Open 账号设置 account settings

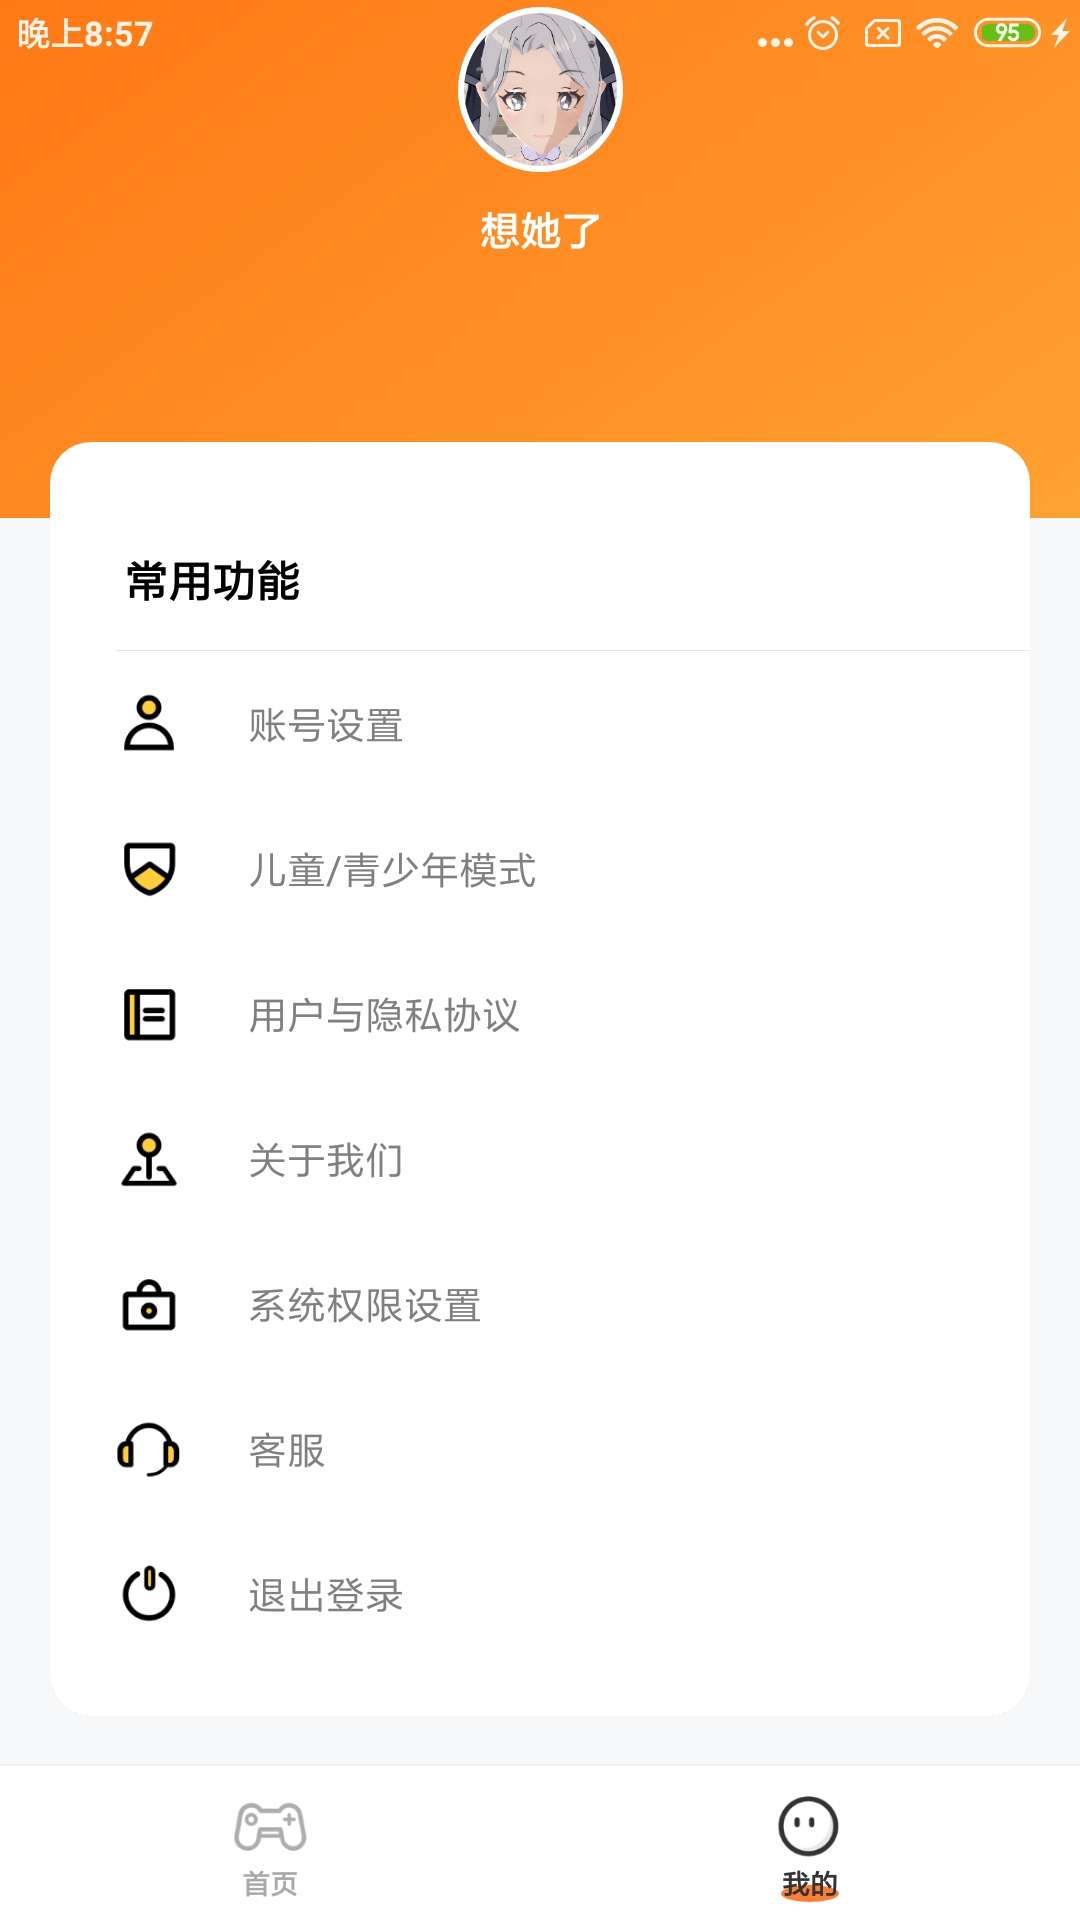click(326, 726)
